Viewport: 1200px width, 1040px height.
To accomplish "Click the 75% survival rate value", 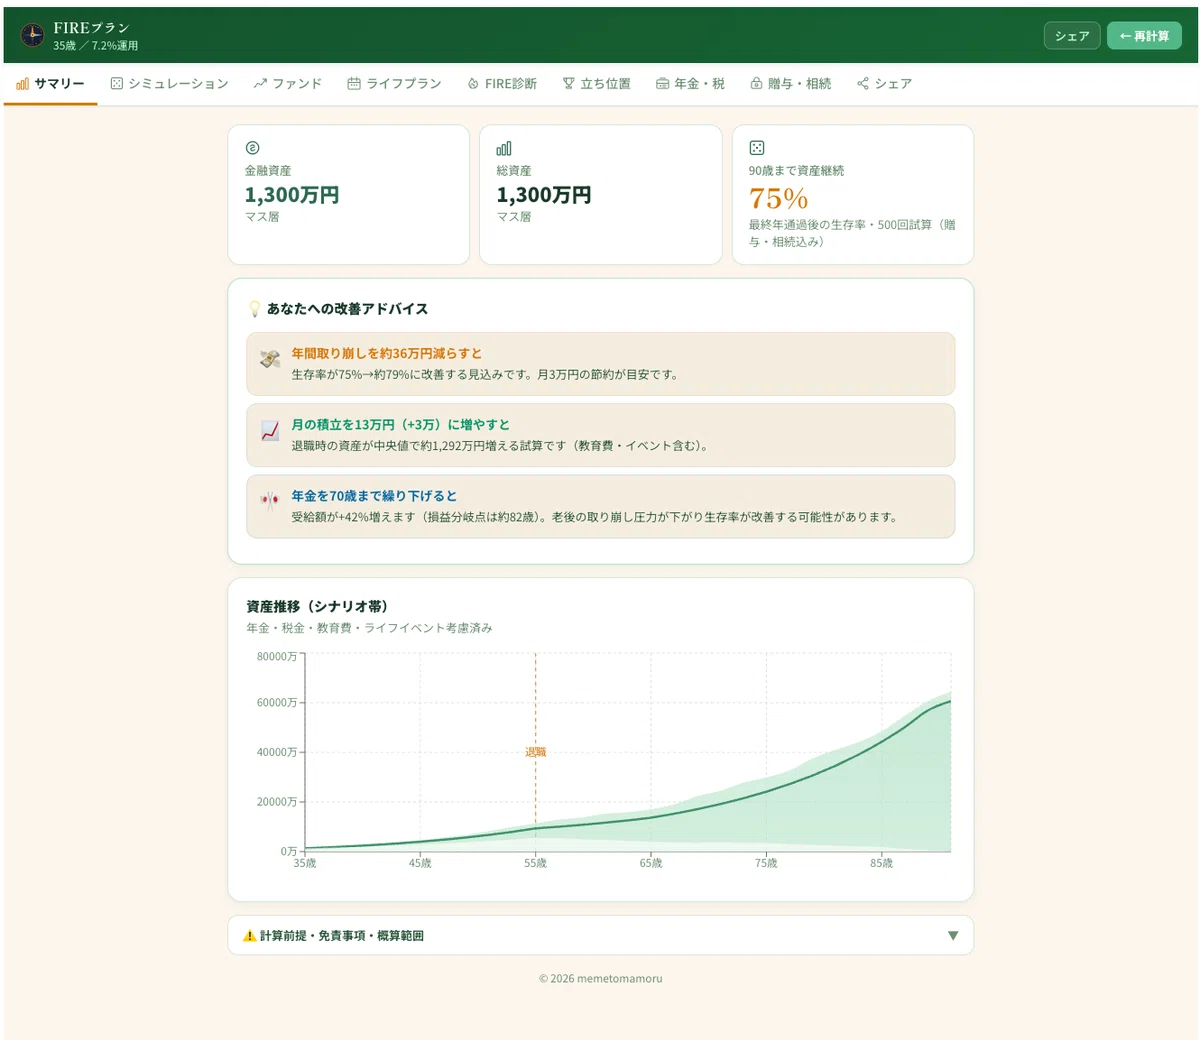I will (x=778, y=198).
